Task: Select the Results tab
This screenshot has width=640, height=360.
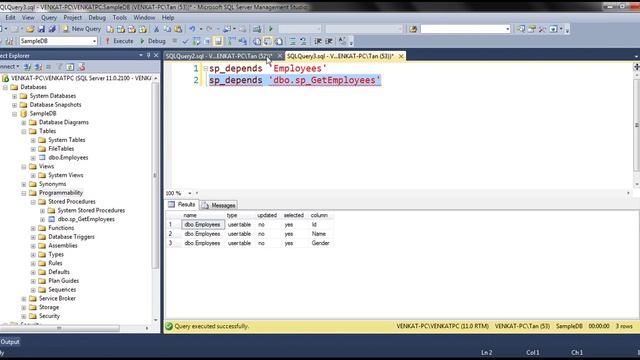Action: click(x=182, y=204)
